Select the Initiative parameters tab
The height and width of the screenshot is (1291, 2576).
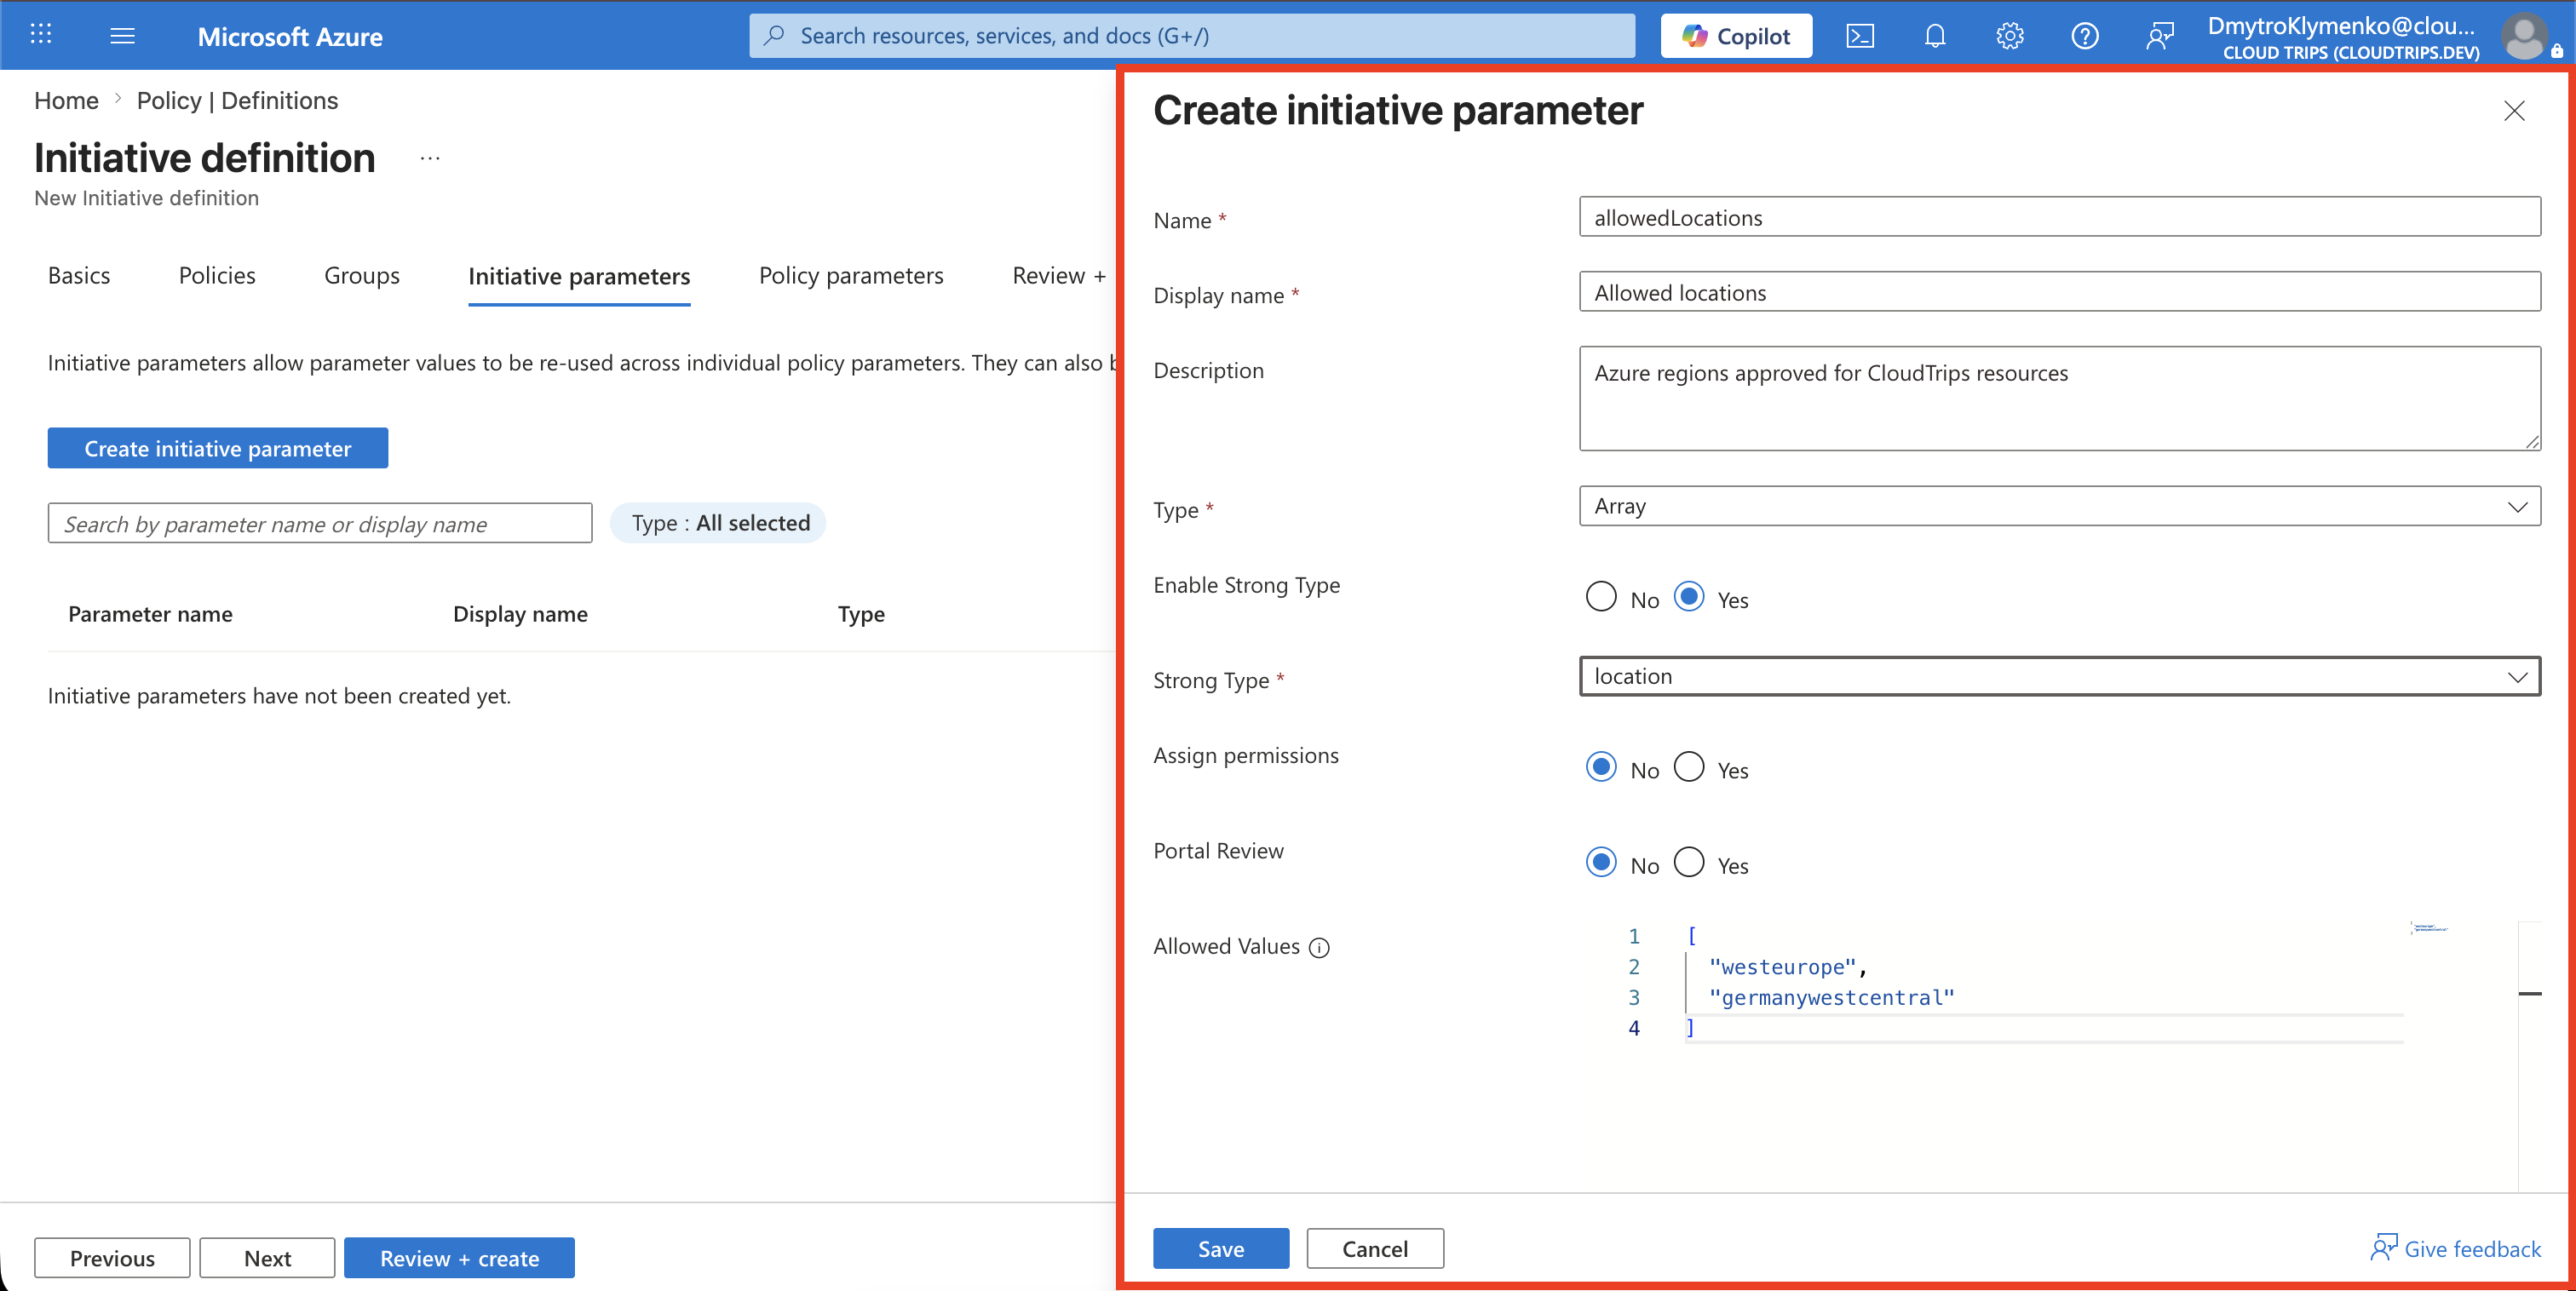579,277
